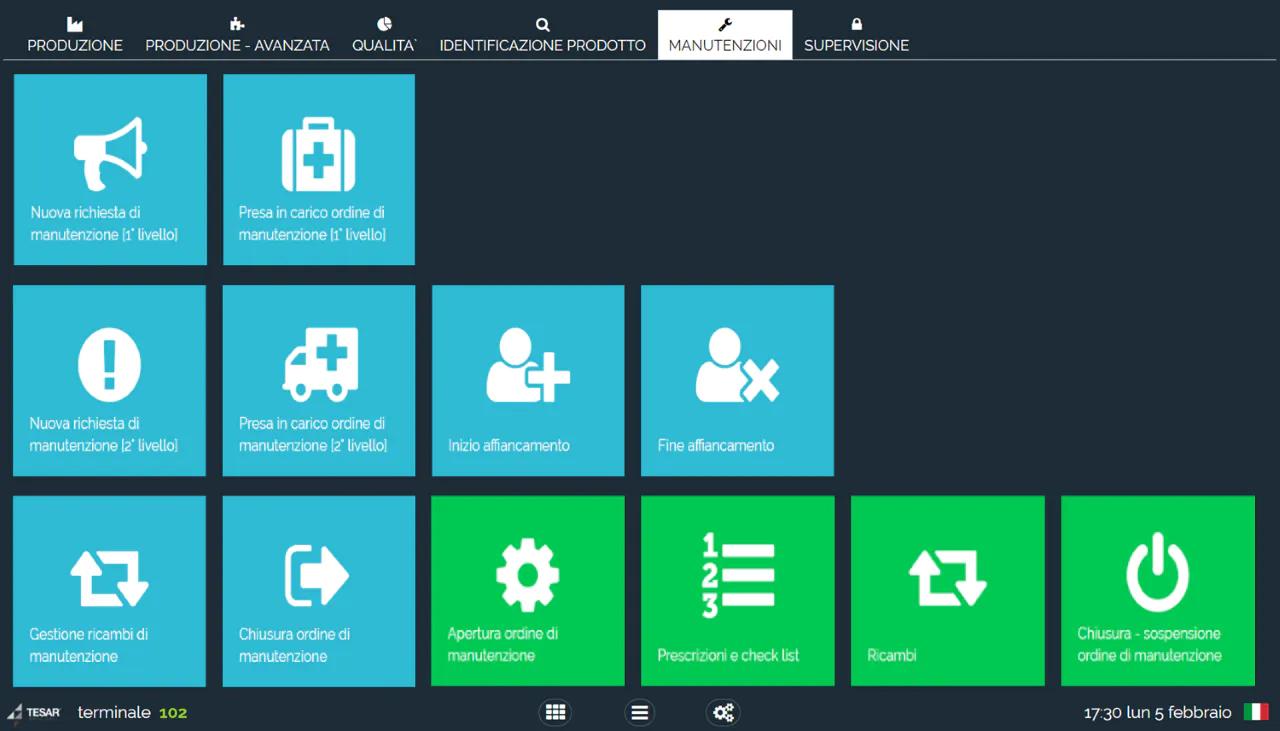
Task: Open grid view from bottom bar
Action: click(x=555, y=712)
